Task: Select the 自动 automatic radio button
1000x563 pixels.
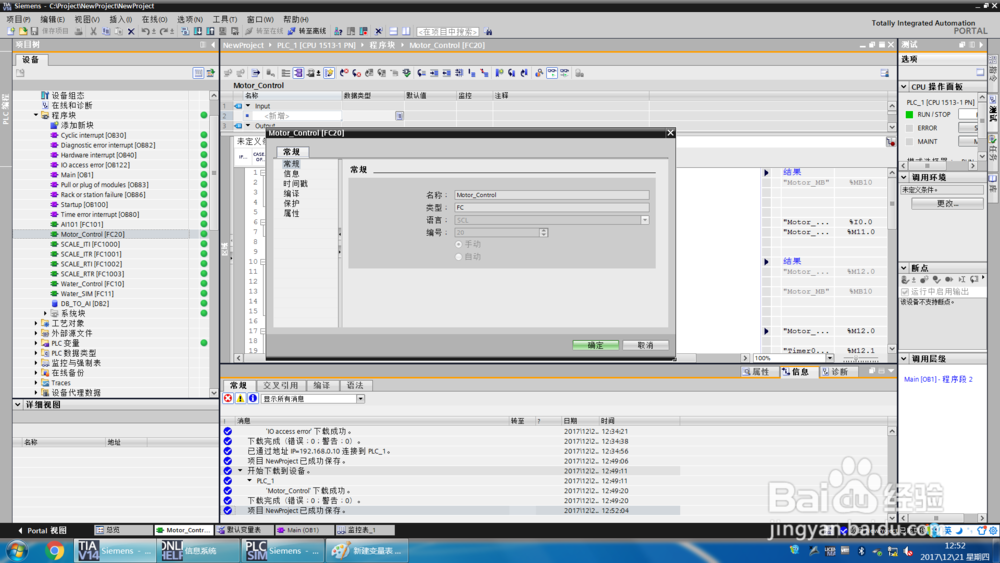Action: 459,257
